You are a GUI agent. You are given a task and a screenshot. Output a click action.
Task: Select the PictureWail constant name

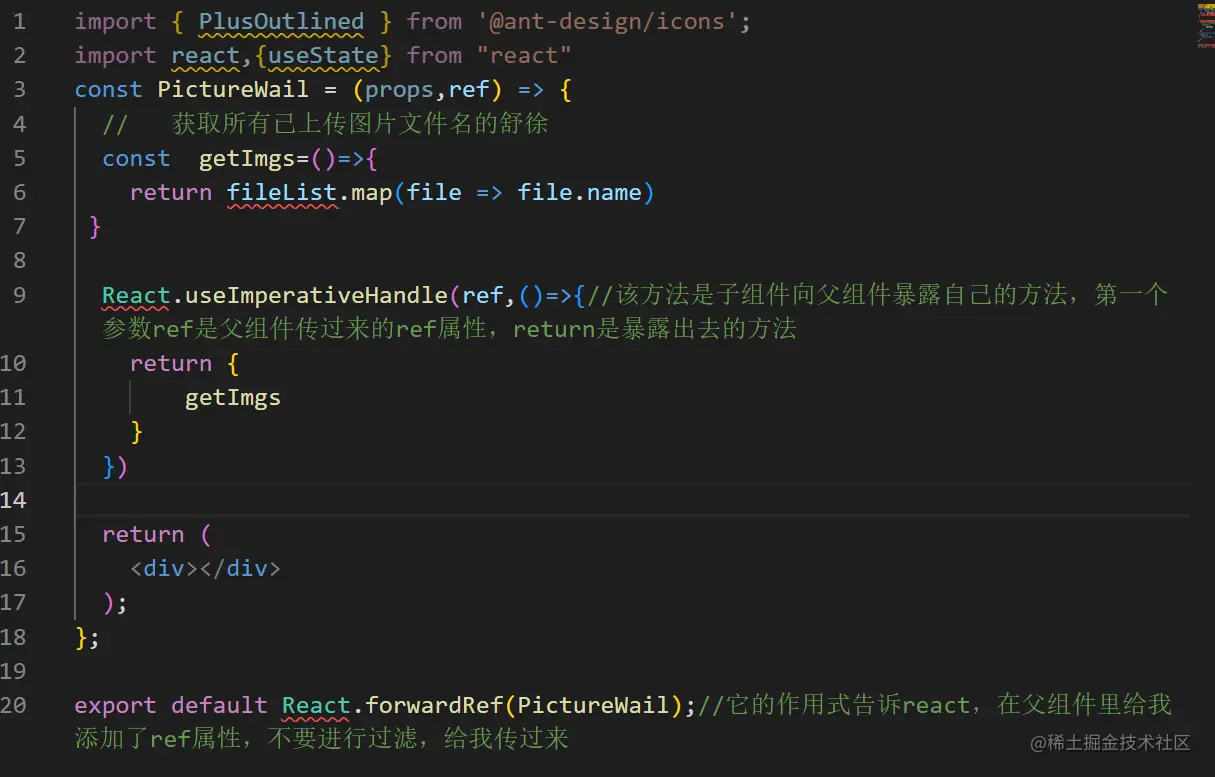pyautogui.click(x=232, y=89)
